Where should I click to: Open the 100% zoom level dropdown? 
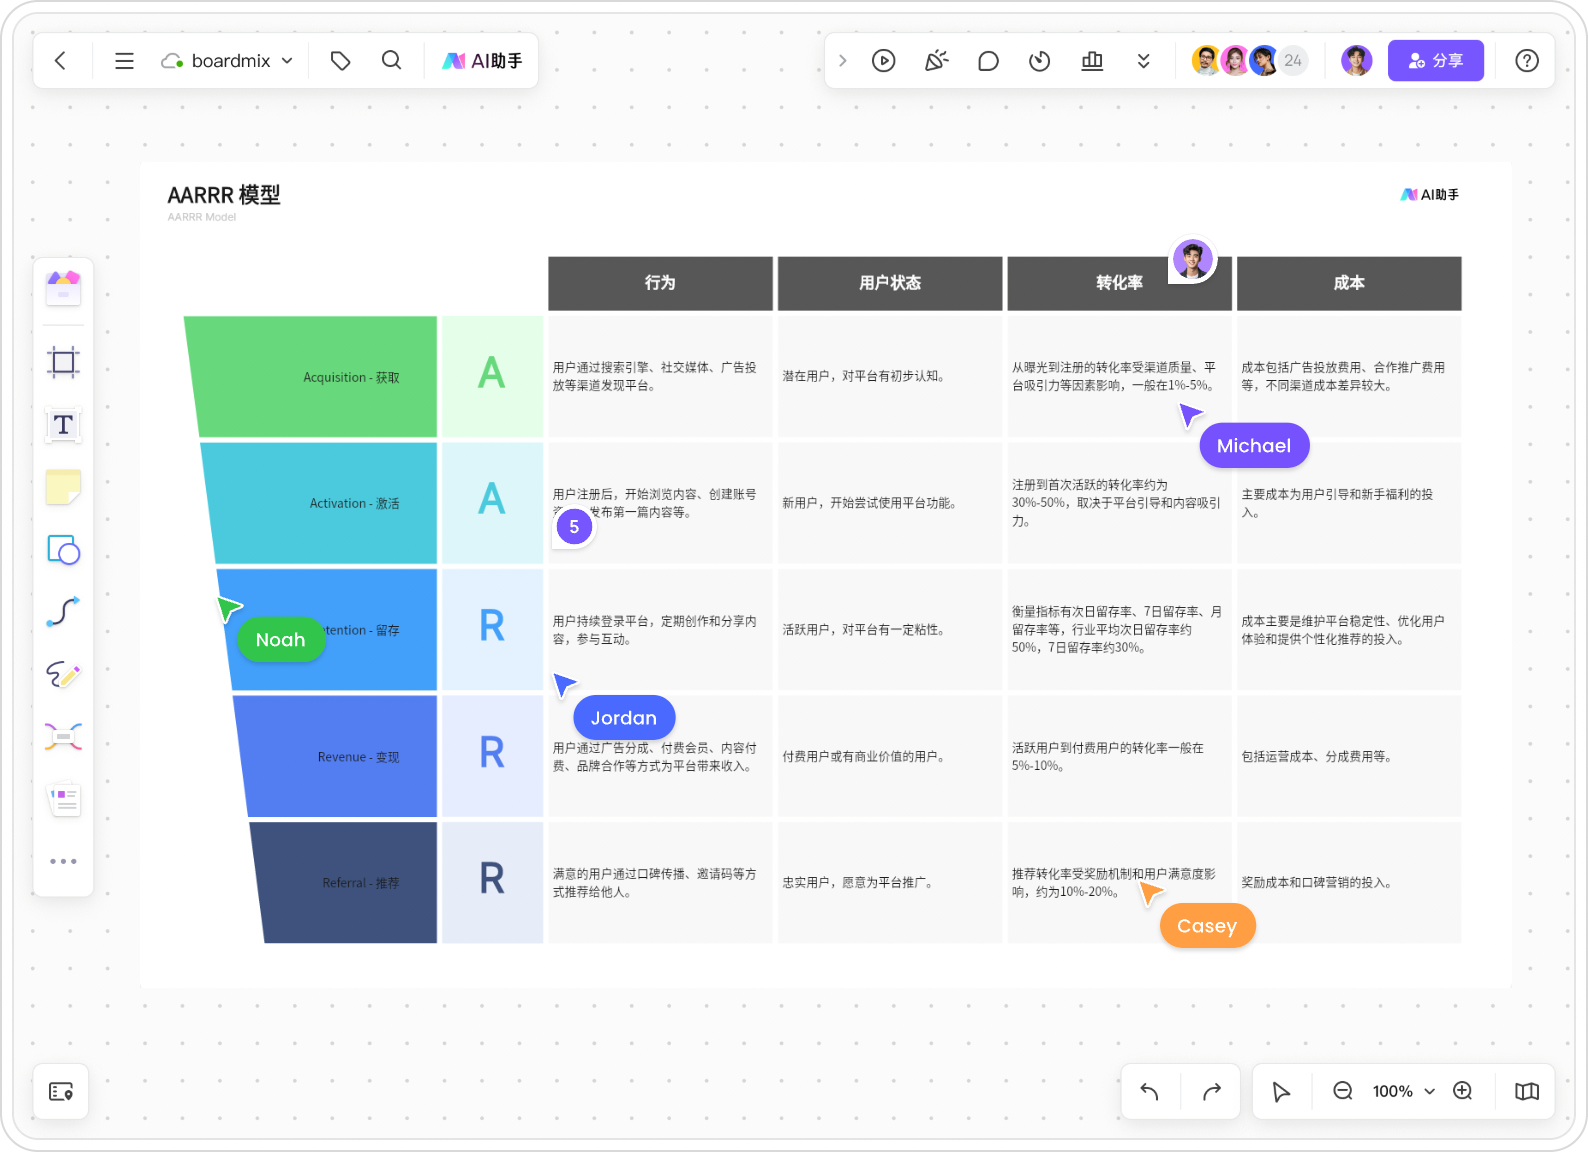1404,1091
